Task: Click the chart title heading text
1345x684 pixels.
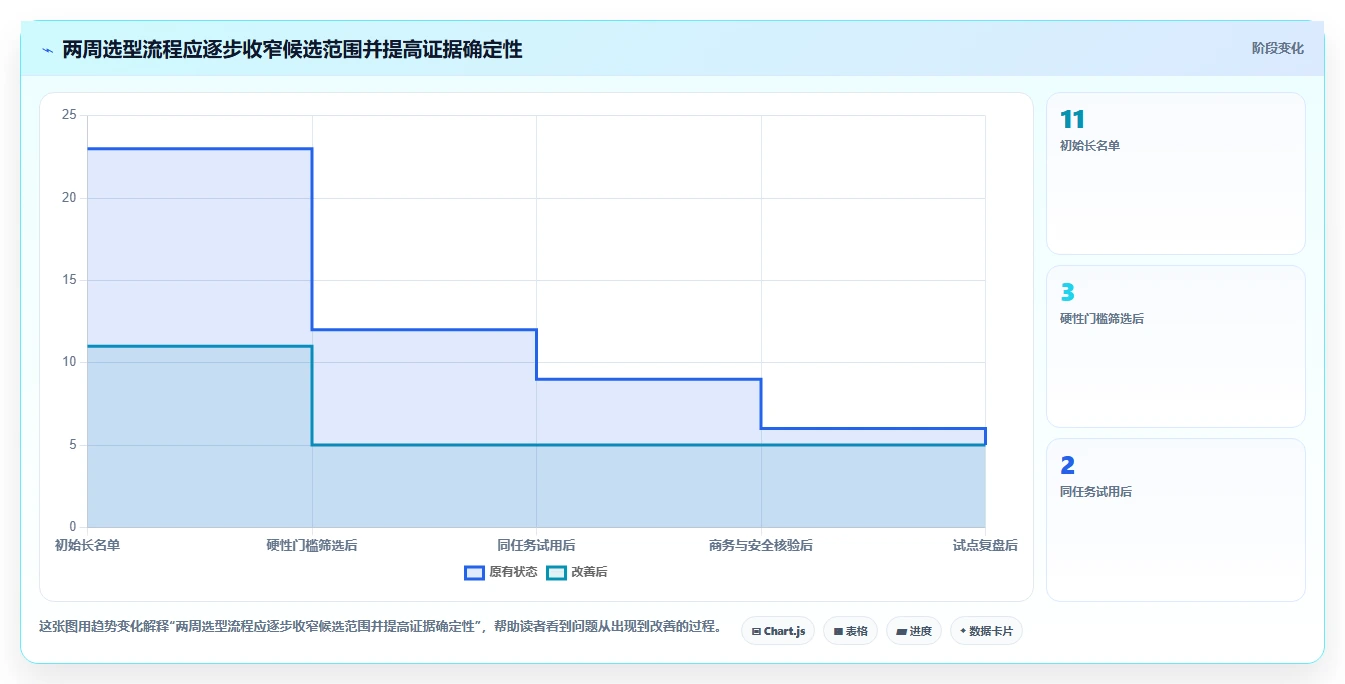Action: click(x=292, y=49)
